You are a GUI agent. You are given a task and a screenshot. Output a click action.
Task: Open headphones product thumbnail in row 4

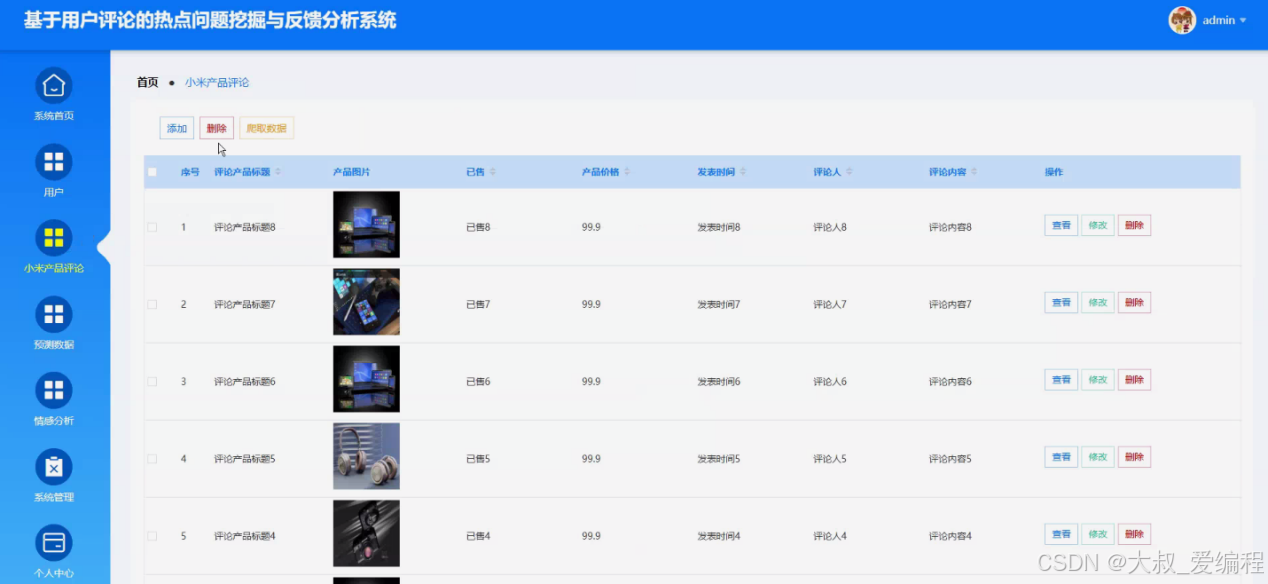[366, 456]
